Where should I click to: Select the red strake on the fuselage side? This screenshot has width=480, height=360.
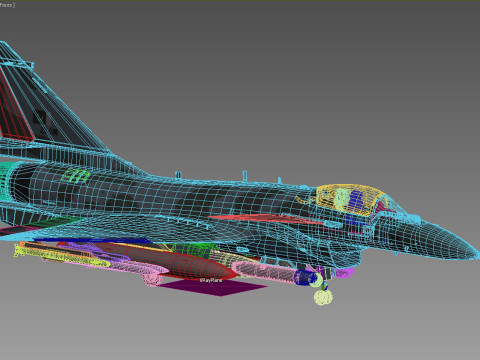pos(267,219)
